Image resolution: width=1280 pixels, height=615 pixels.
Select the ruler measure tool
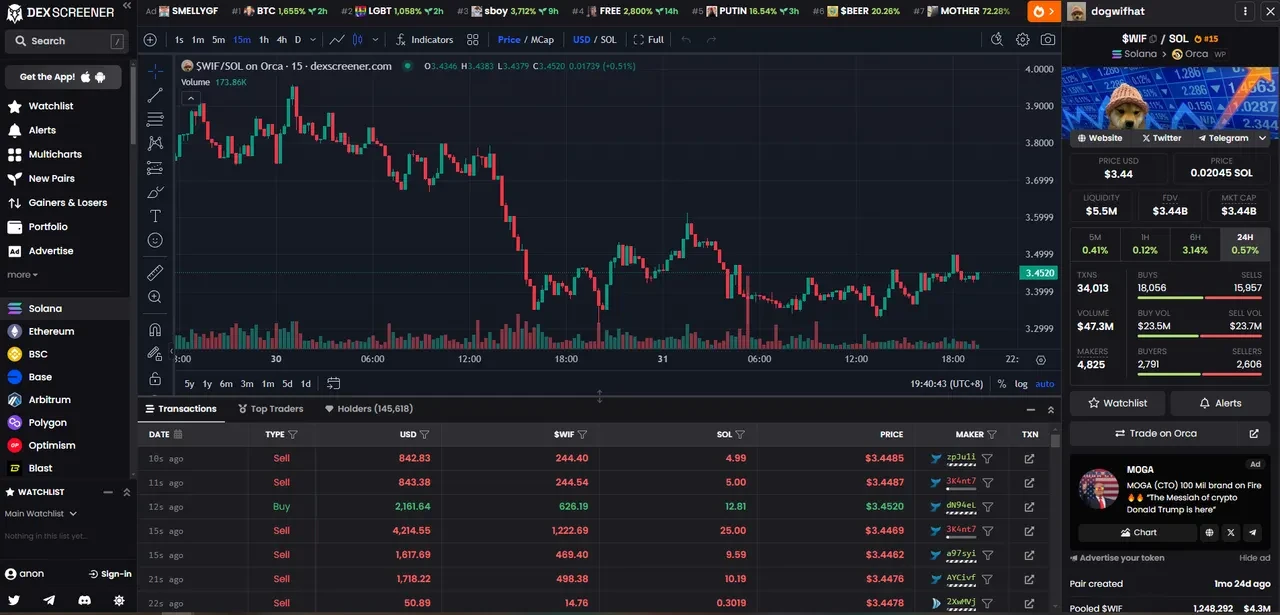(x=155, y=272)
